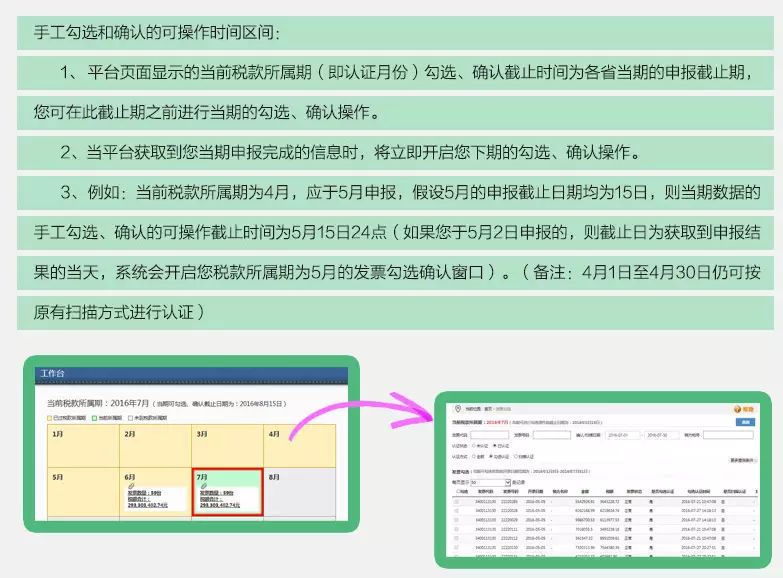
Task: Click the invoice code input field
Action: click(491, 435)
